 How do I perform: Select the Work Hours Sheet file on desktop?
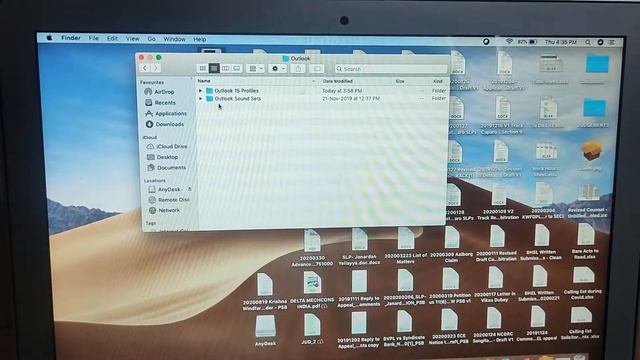[x=546, y=159]
